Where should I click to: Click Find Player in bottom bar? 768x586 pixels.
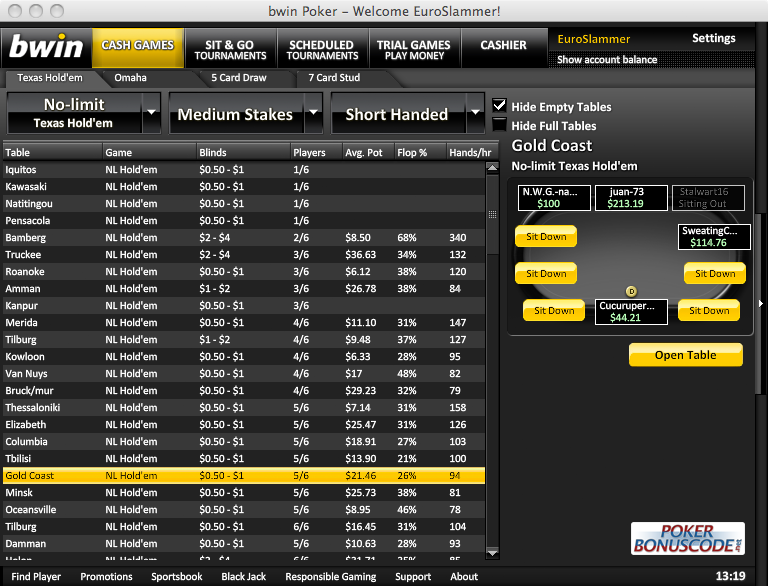click(36, 577)
